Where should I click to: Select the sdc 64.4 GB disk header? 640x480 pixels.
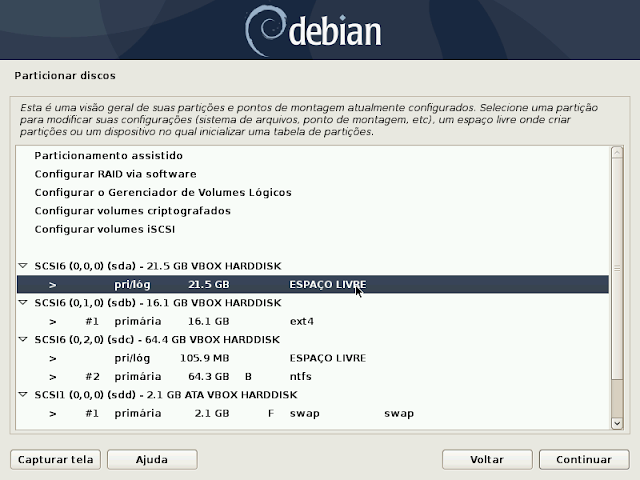pos(313,339)
